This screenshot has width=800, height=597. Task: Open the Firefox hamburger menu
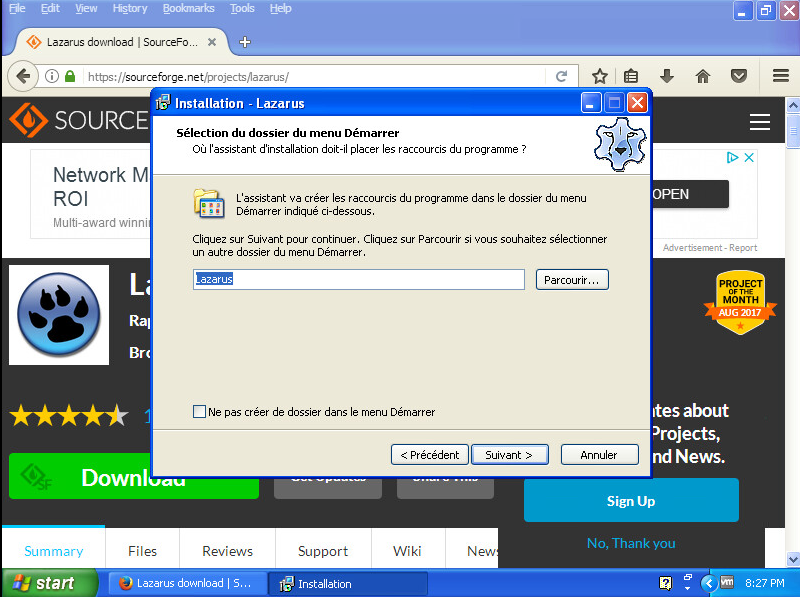click(781, 76)
